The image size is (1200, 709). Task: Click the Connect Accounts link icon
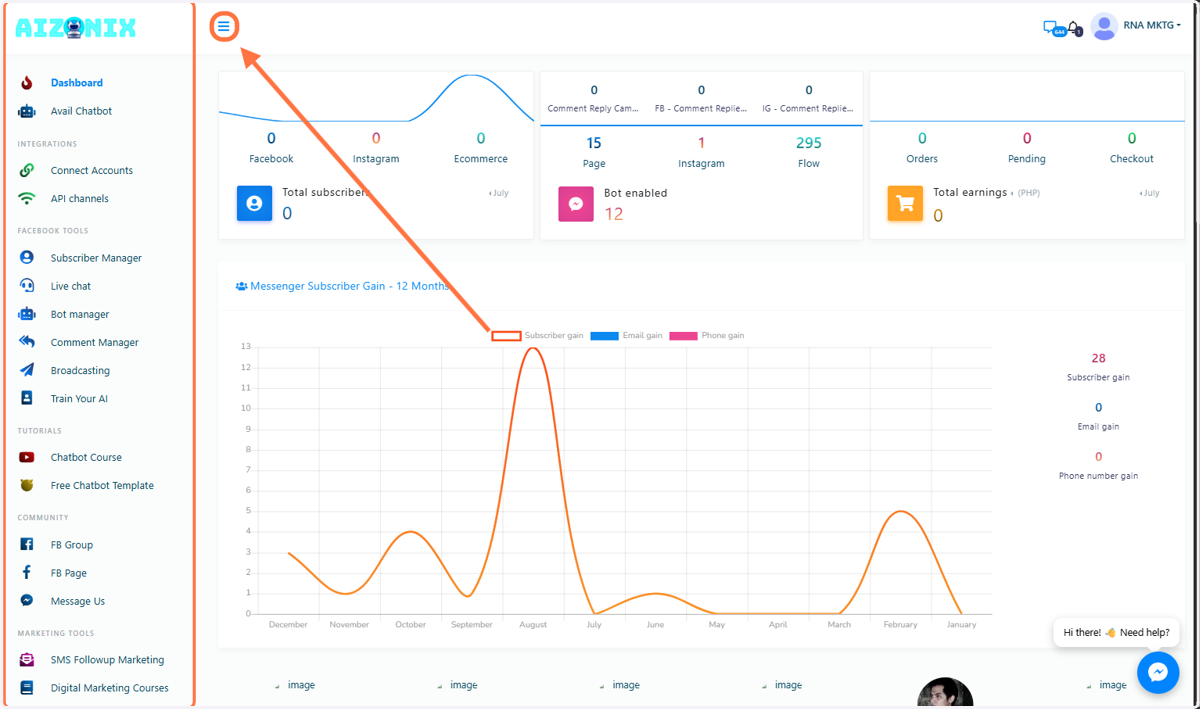coord(27,170)
